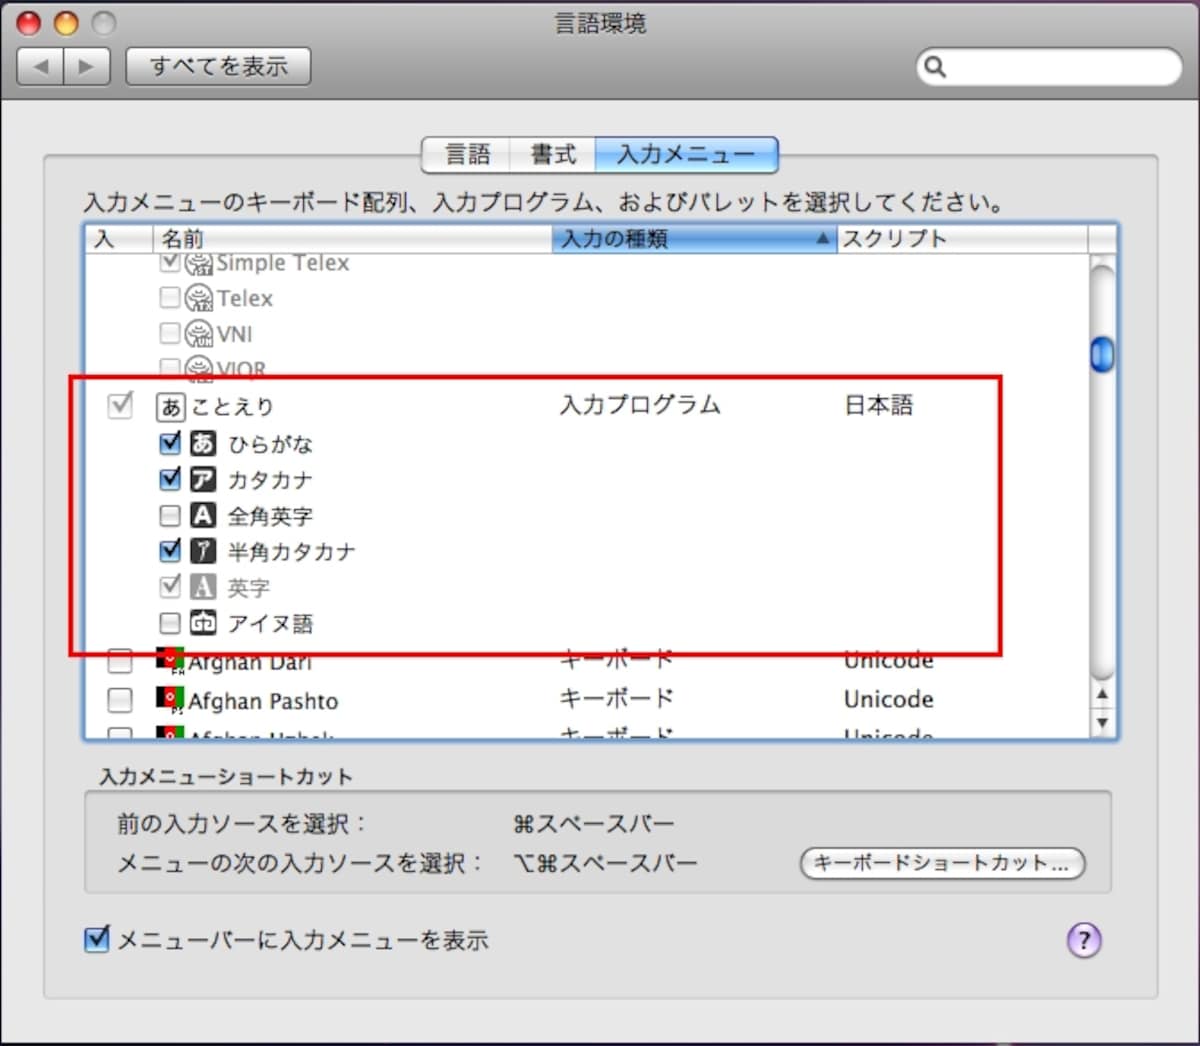Image resolution: width=1200 pixels, height=1046 pixels.
Task: Click the ひらがな hiragana mode icon
Action: click(x=203, y=443)
